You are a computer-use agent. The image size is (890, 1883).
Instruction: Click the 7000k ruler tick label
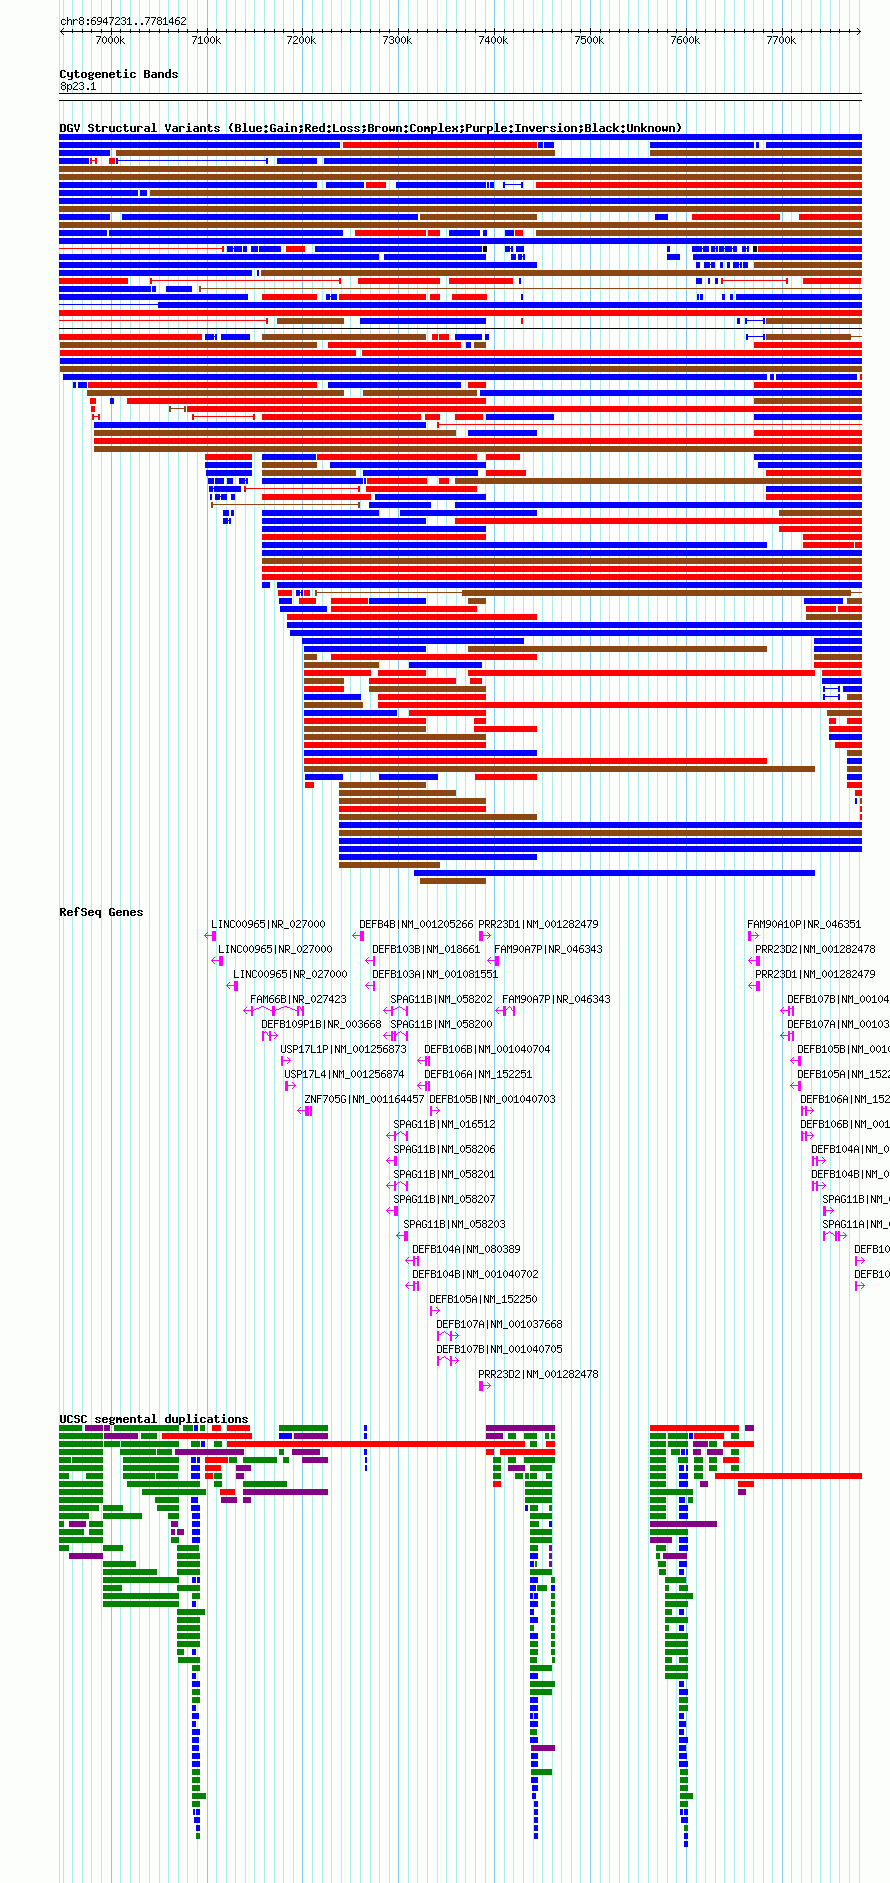(110, 40)
